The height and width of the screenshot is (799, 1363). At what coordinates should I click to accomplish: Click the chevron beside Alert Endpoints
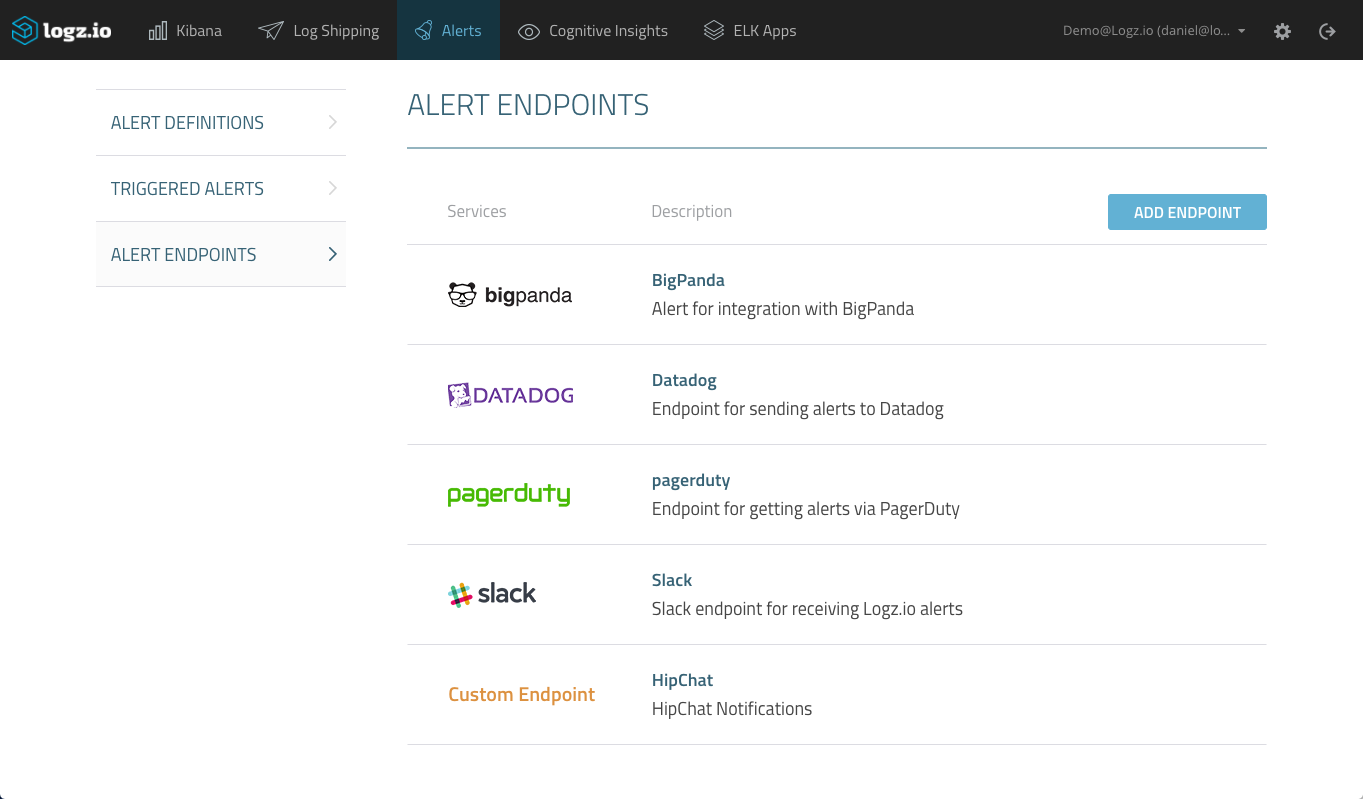[x=333, y=255]
